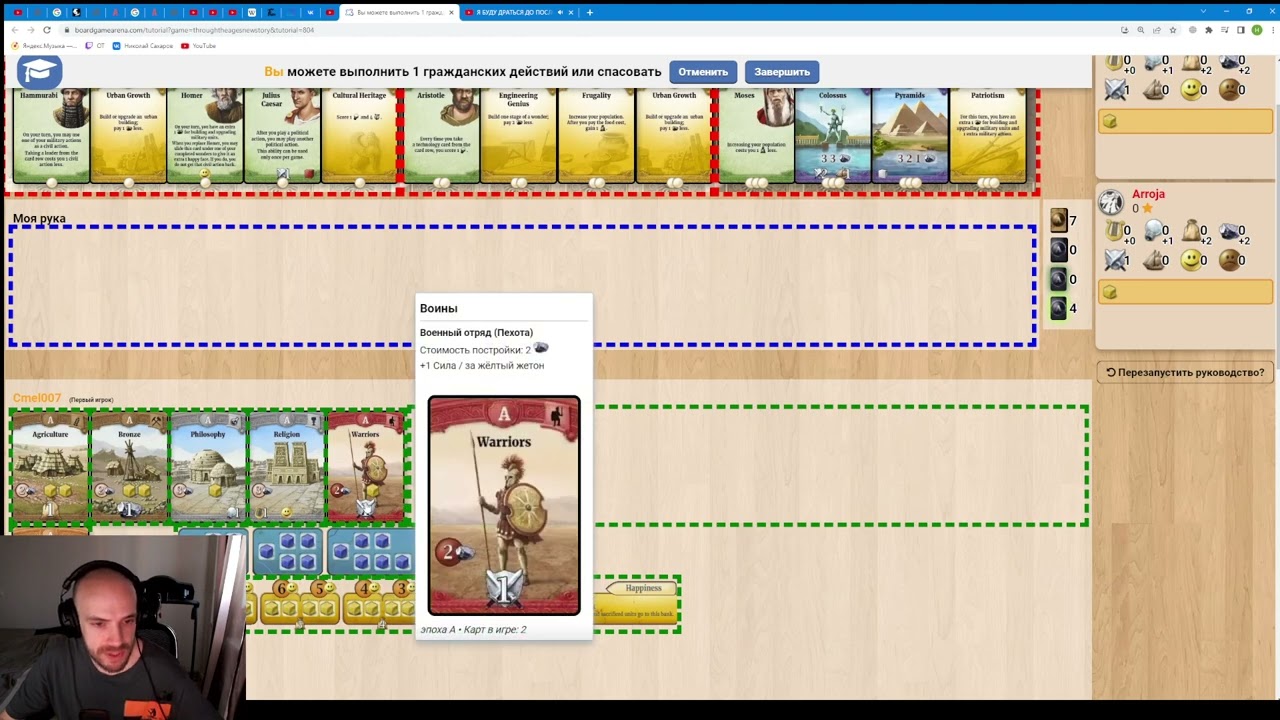
Task: Go back with browser back arrow
Action: pyautogui.click(x=14, y=30)
